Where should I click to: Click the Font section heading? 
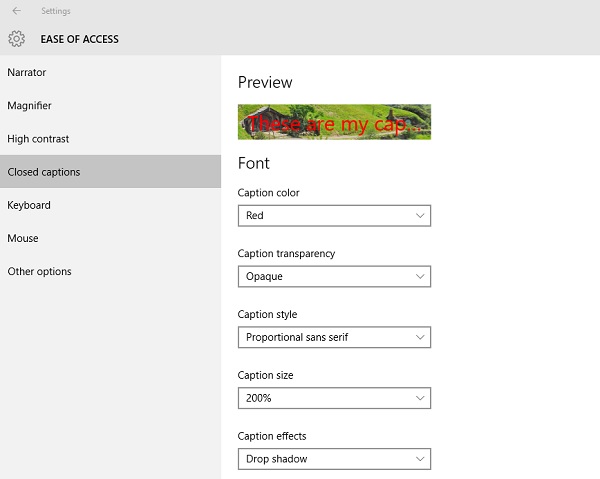coord(254,163)
